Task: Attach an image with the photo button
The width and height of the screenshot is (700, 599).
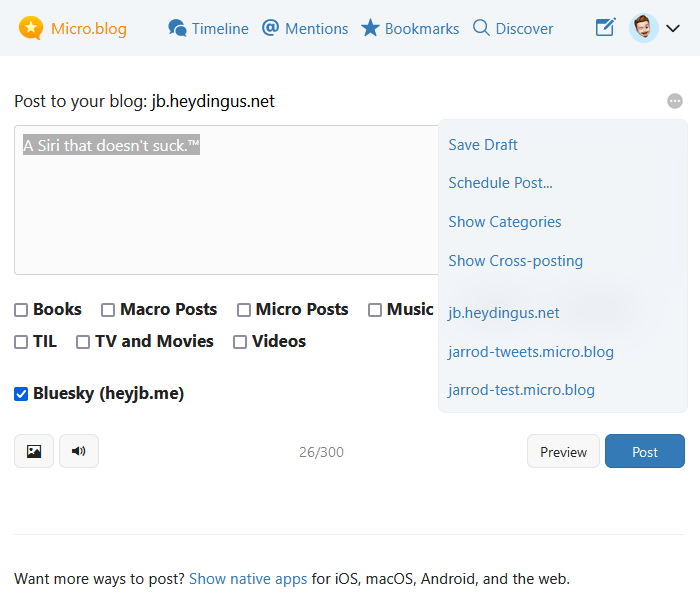Action: click(34, 451)
